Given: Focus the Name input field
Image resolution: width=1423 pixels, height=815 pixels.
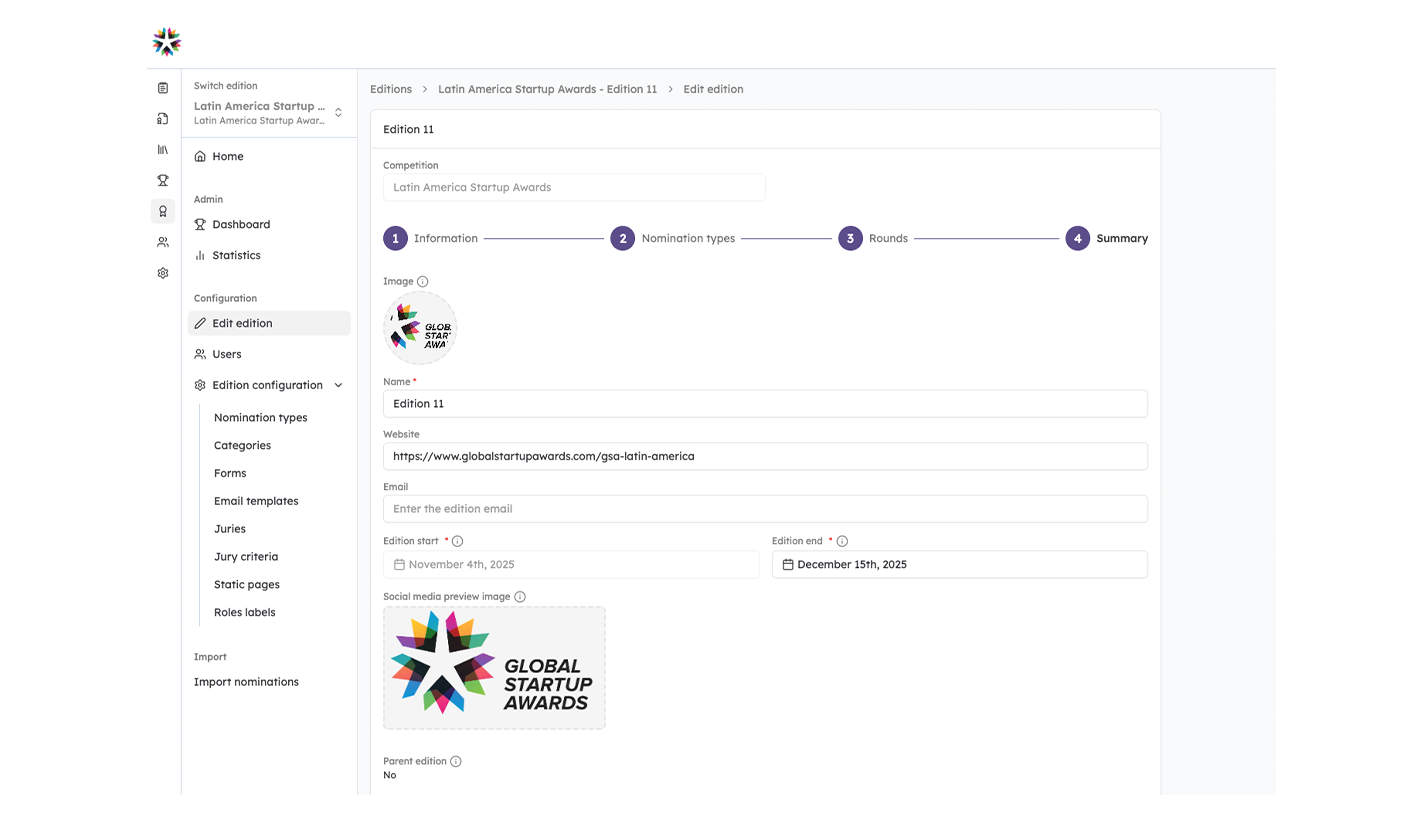Looking at the screenshot, I should click(765, 404).
